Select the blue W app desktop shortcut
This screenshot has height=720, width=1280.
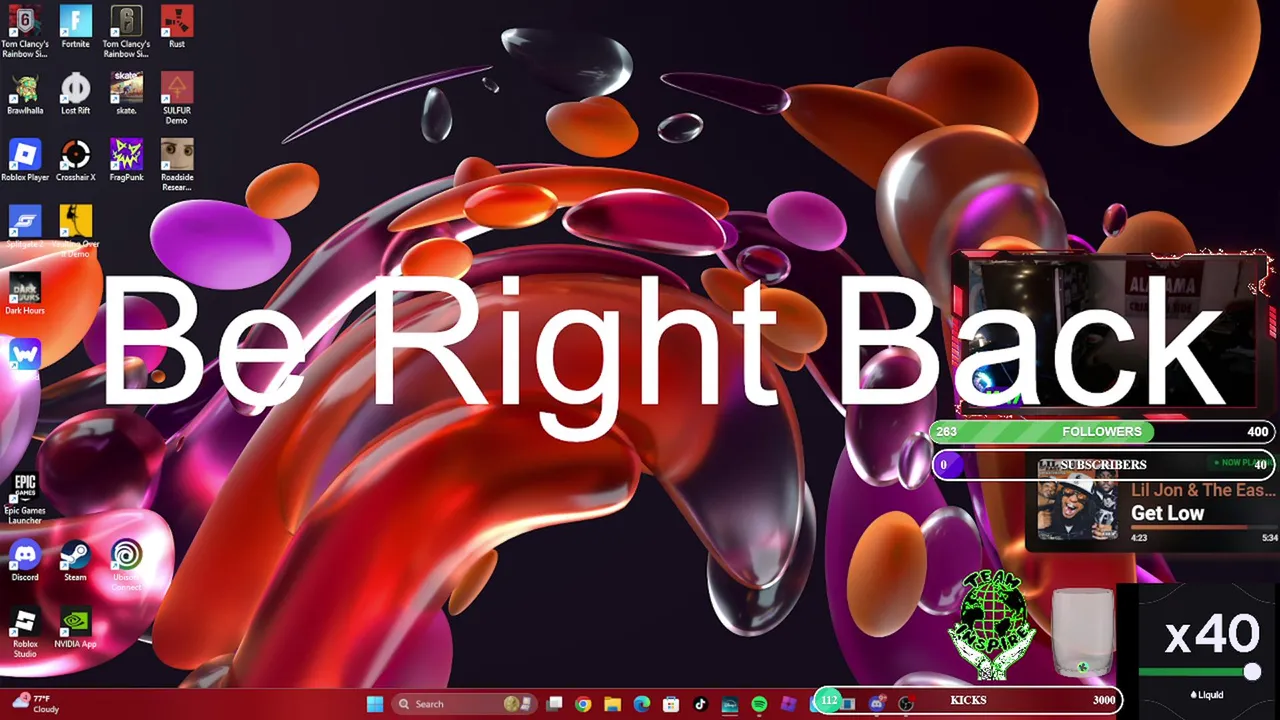25,354
